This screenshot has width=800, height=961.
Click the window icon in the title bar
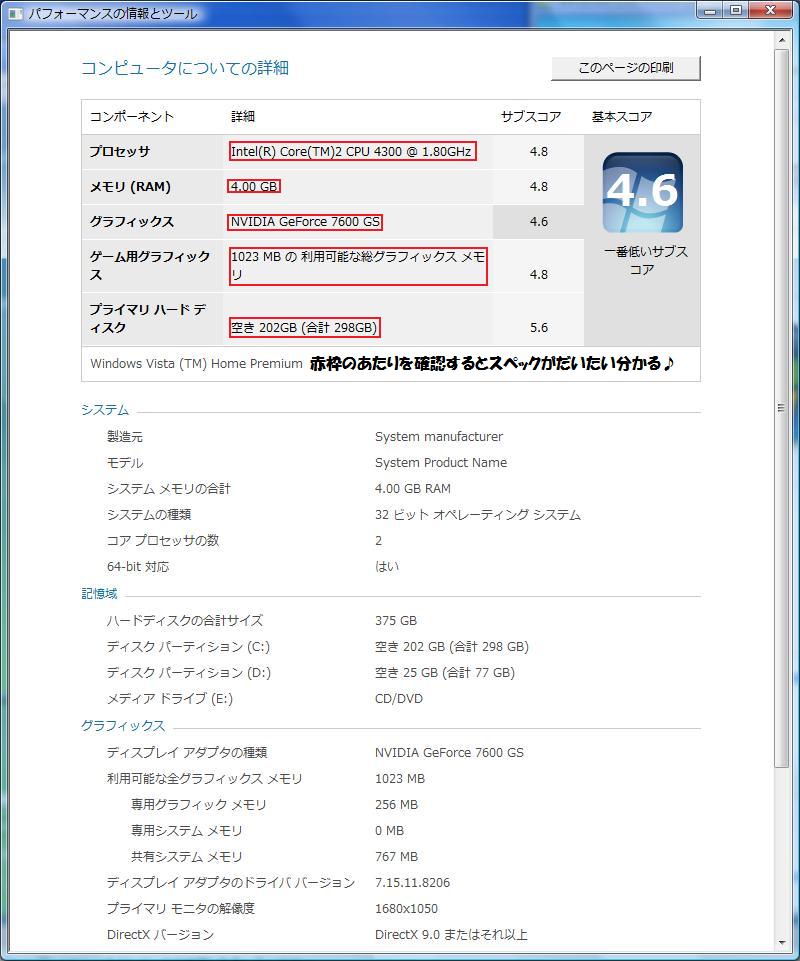tap(15, 13)
